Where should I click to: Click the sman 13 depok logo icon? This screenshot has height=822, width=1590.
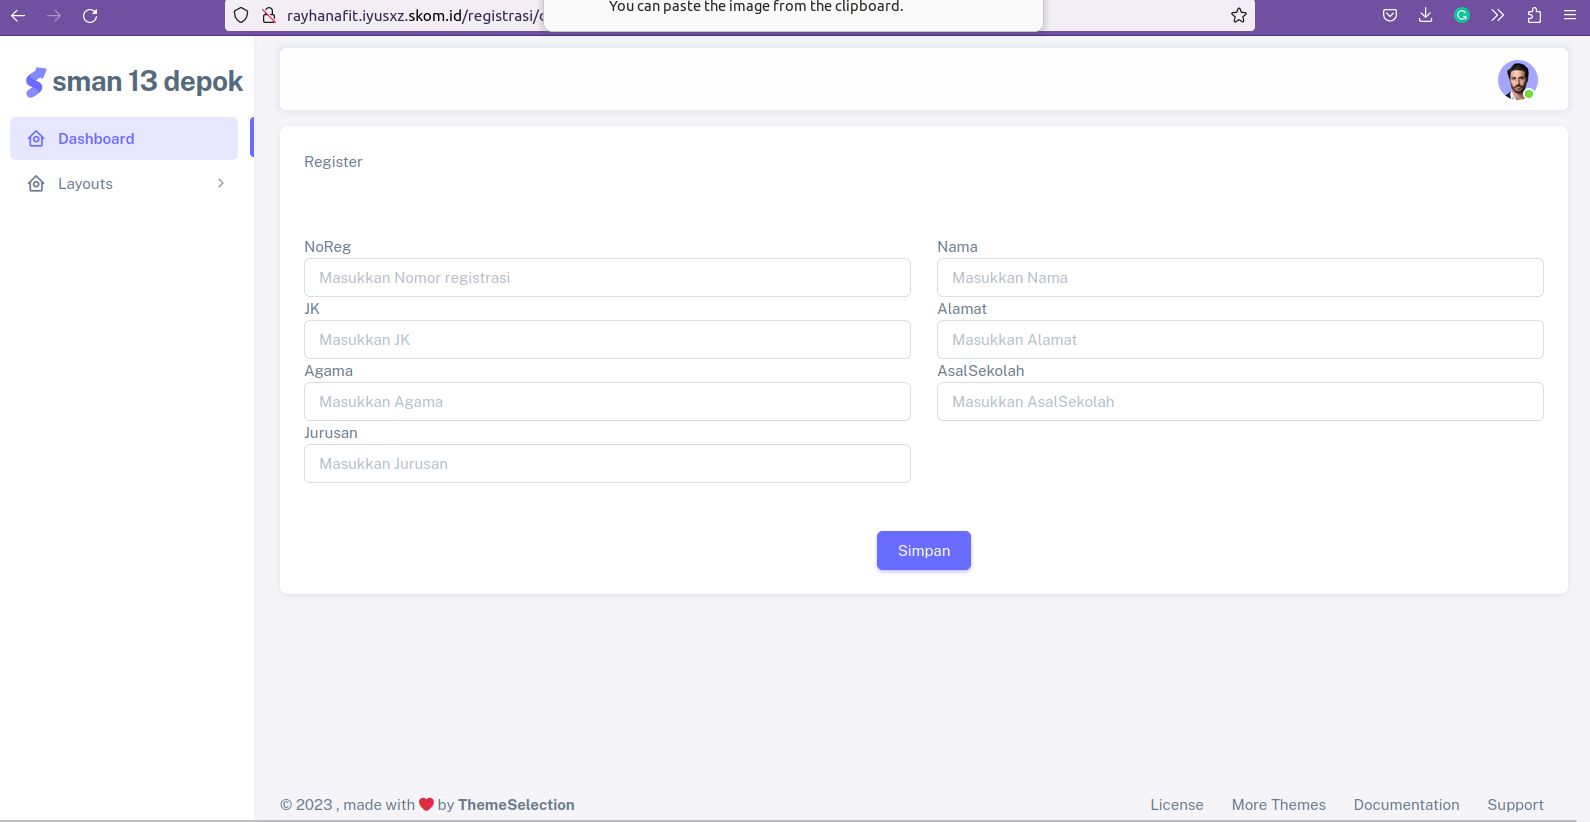36,82
